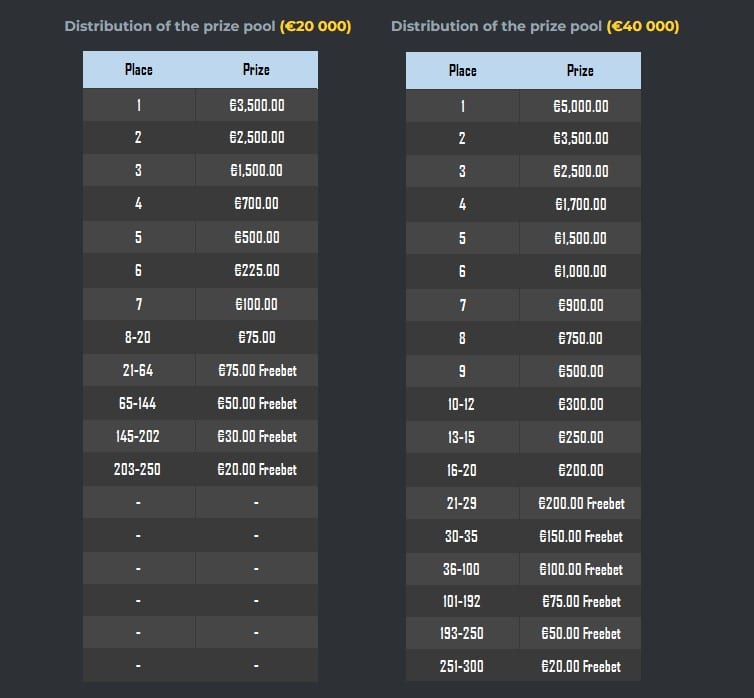Click the €5,000.00 first place prize
754x698 pixels.
[580, 106]
